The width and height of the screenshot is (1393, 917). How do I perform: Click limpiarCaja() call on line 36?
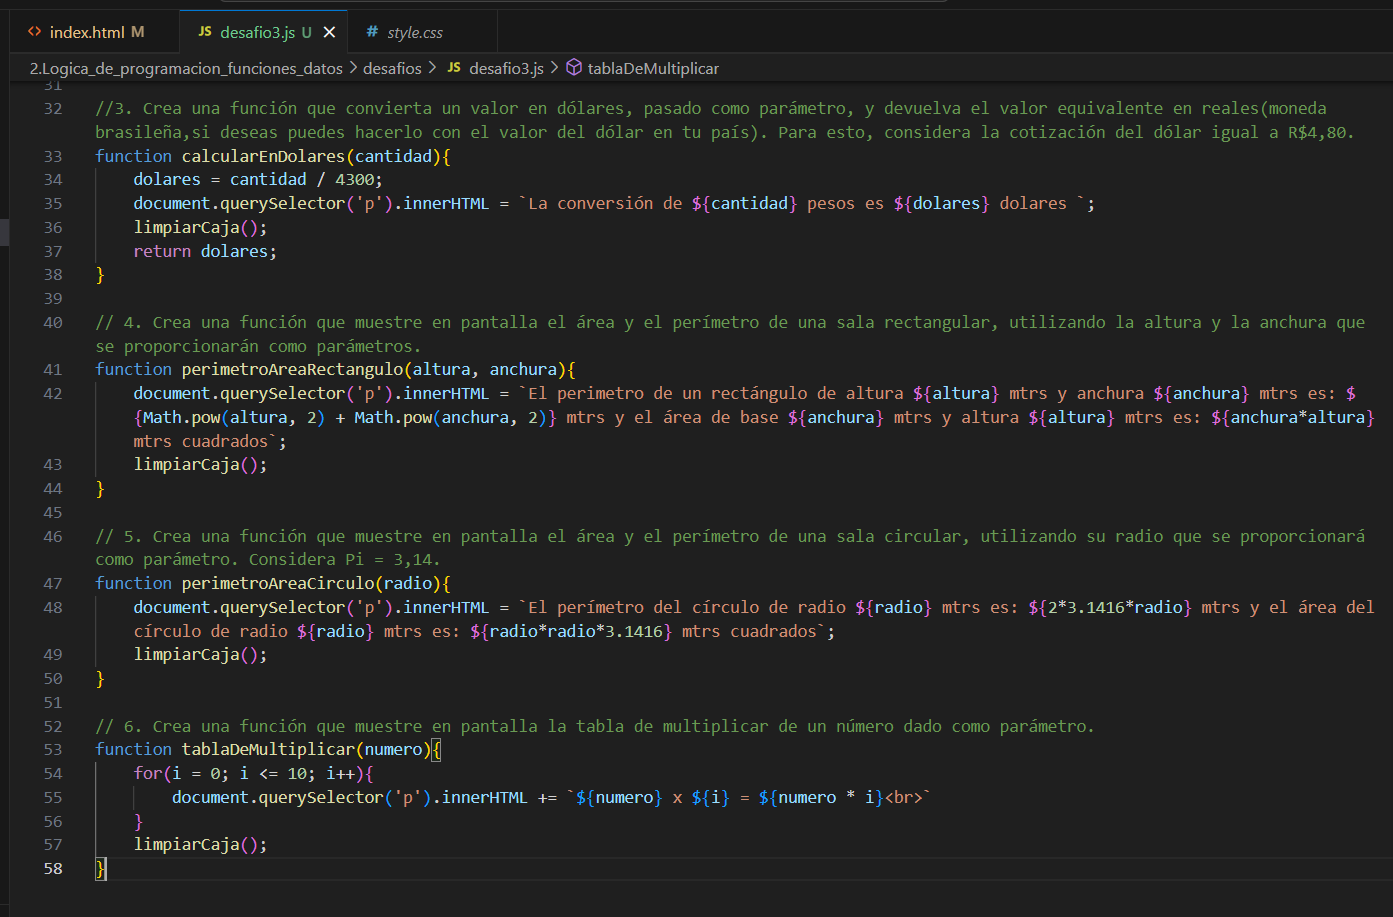tap(200, 227)
